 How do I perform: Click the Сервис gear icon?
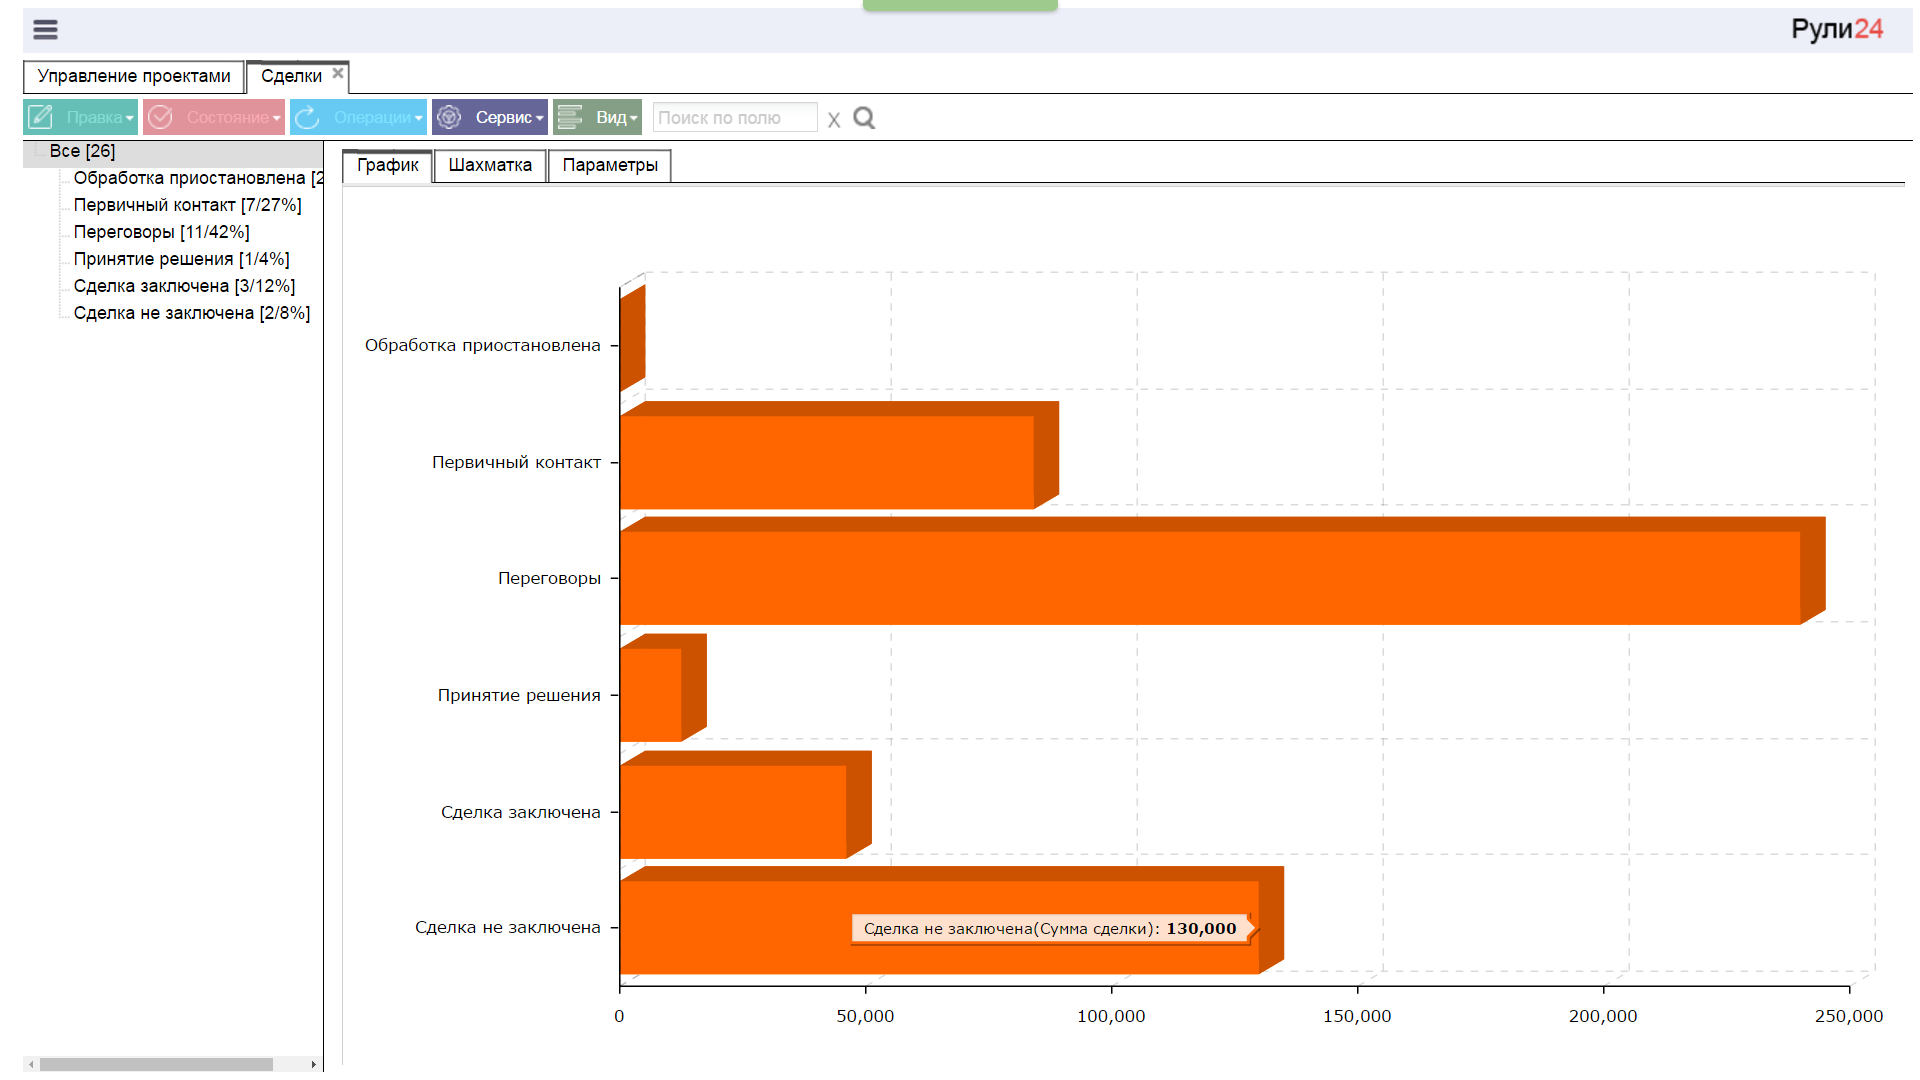450,117
